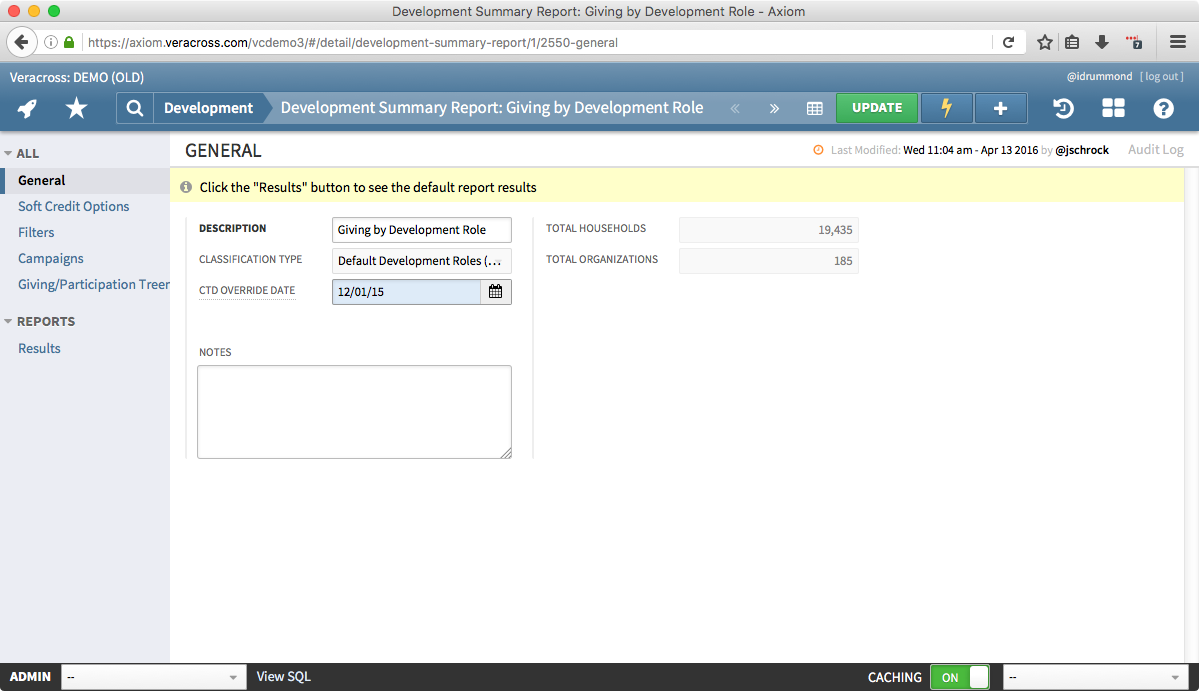Open favorites star icon
The width and height of the screenshot is (1199, 691).
pyautogui.click(x=76, y=108)
